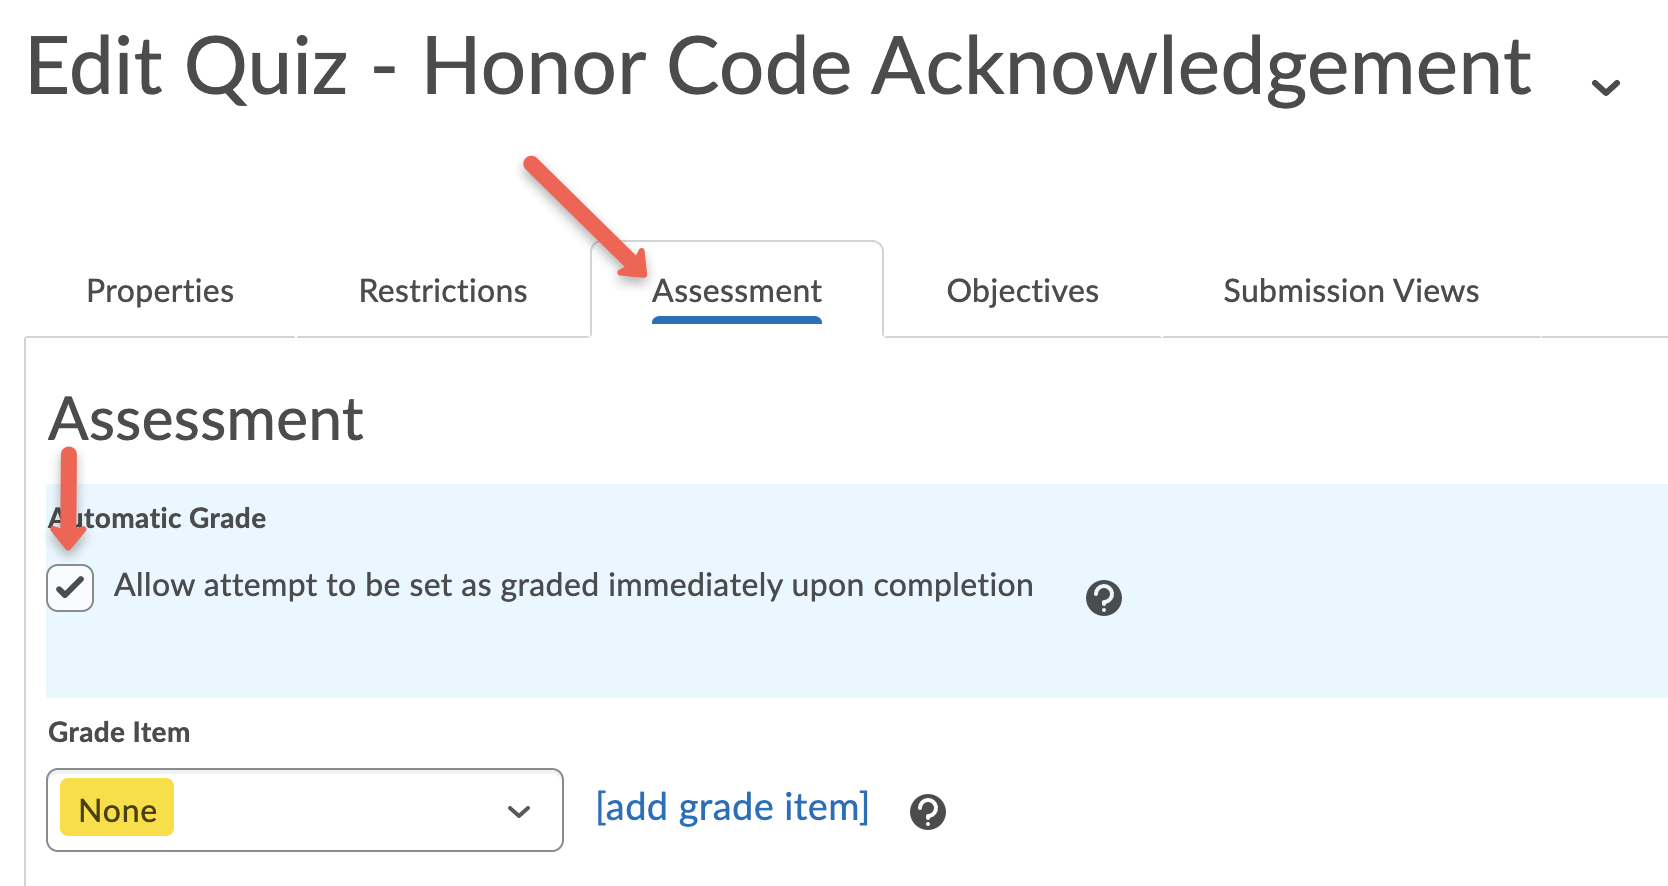Click the question mark next to add grade item
Screen dimensions: 1668x886
(x=928, y=812)
